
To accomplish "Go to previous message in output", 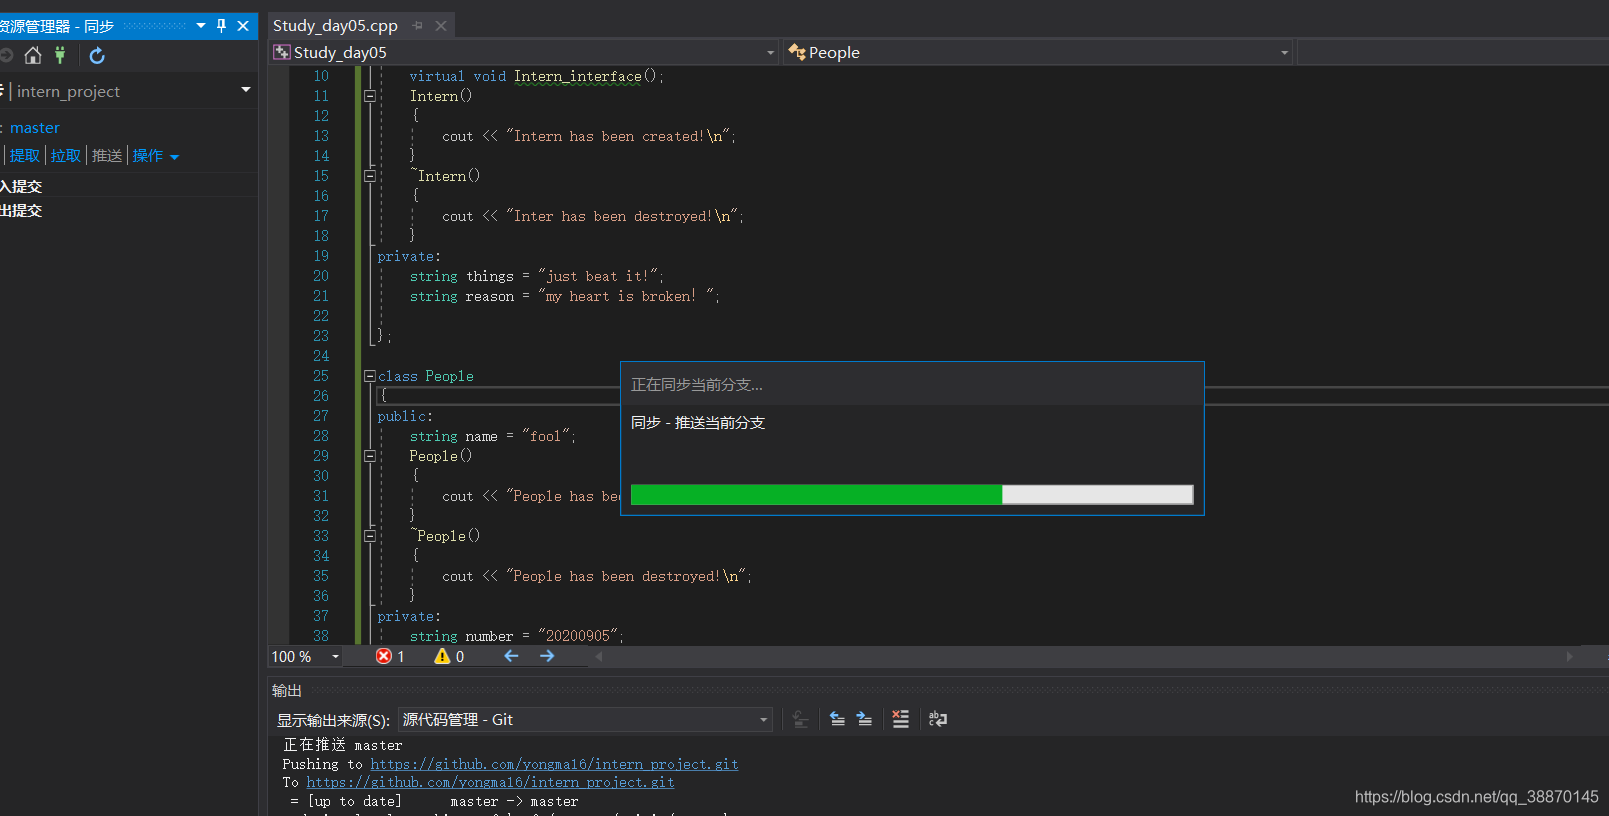I will (837, 719).
